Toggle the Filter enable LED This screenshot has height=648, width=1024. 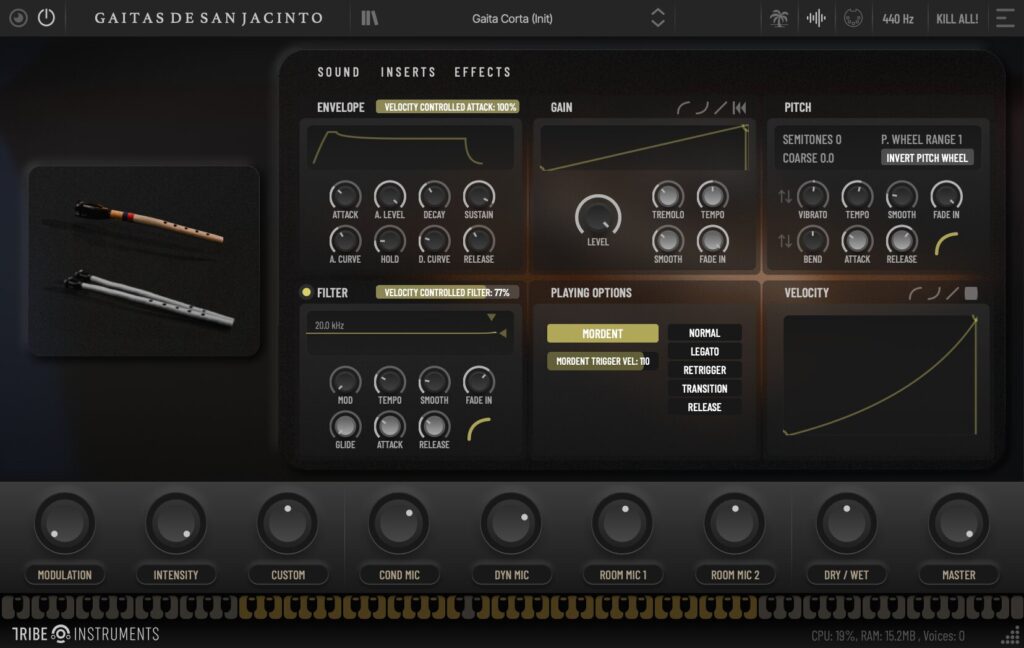pos(306,292)
